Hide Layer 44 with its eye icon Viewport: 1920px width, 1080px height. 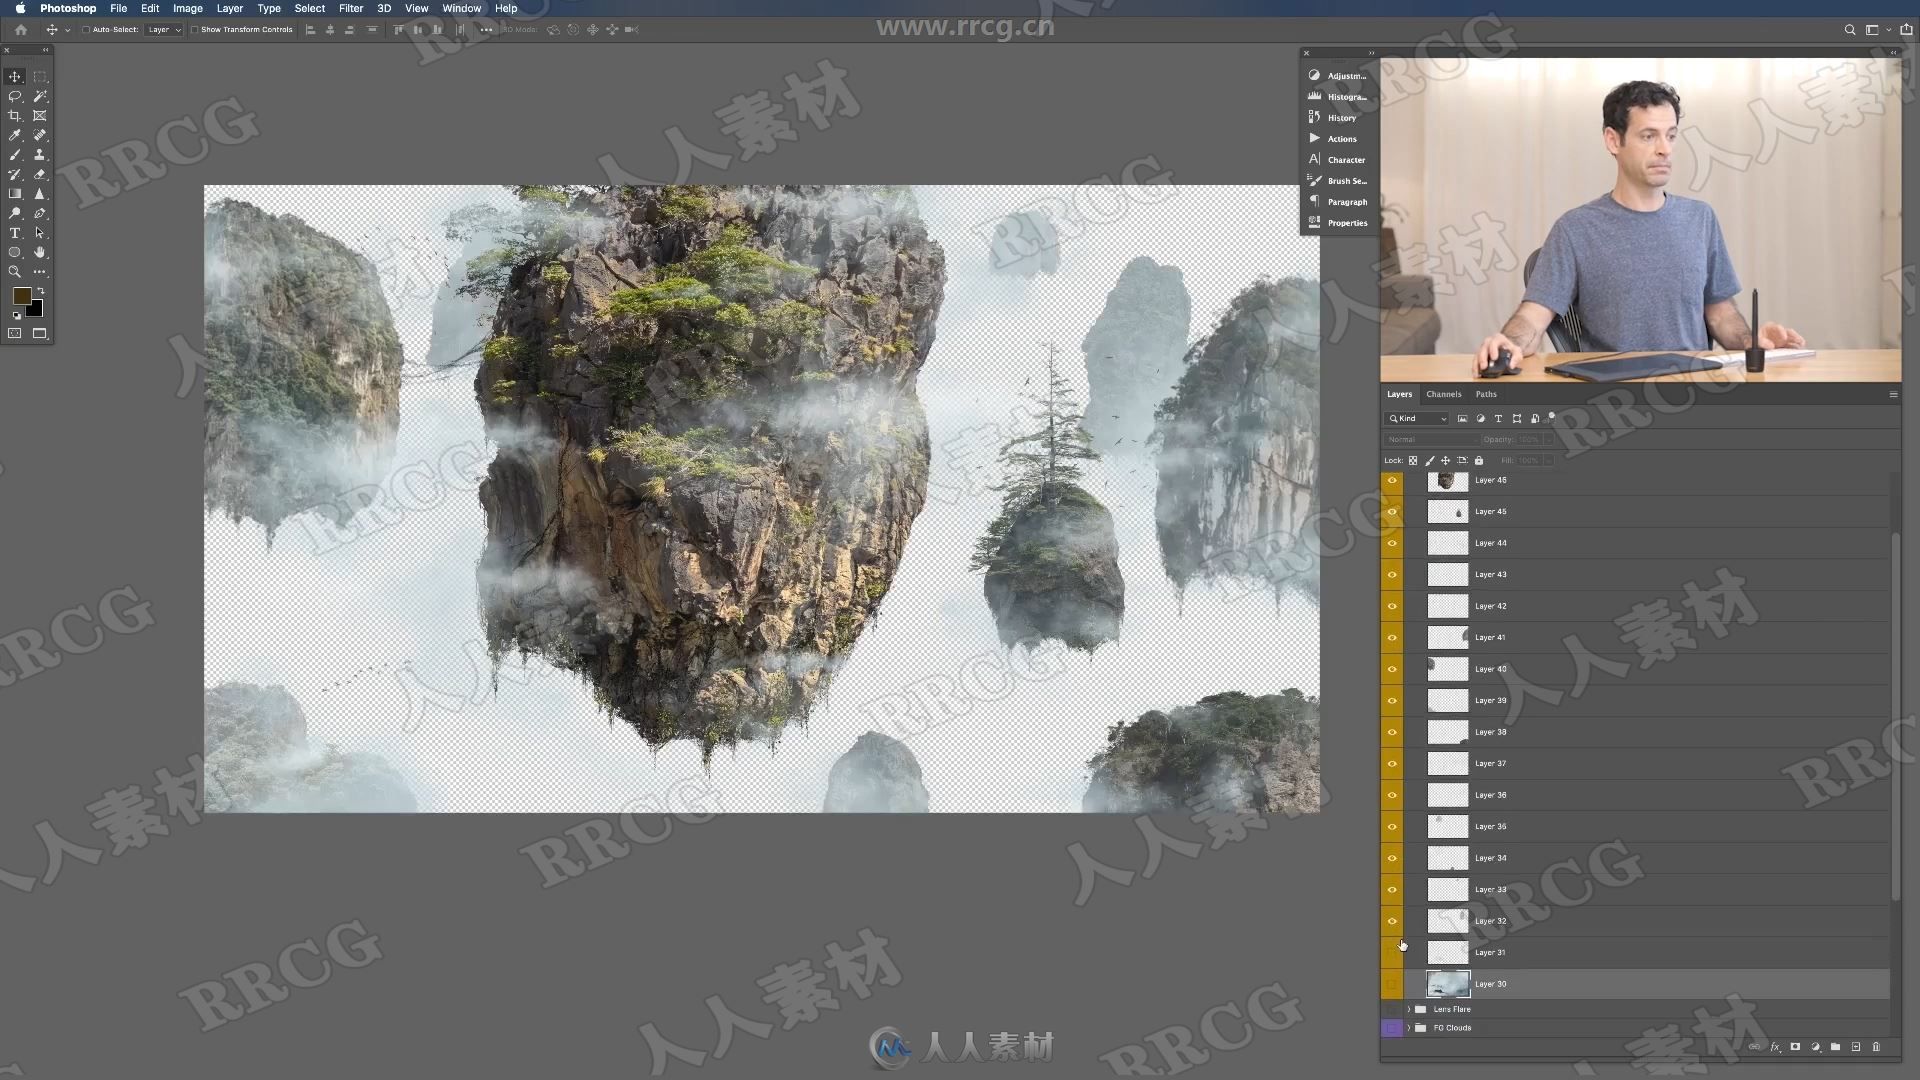point(1392,543)
